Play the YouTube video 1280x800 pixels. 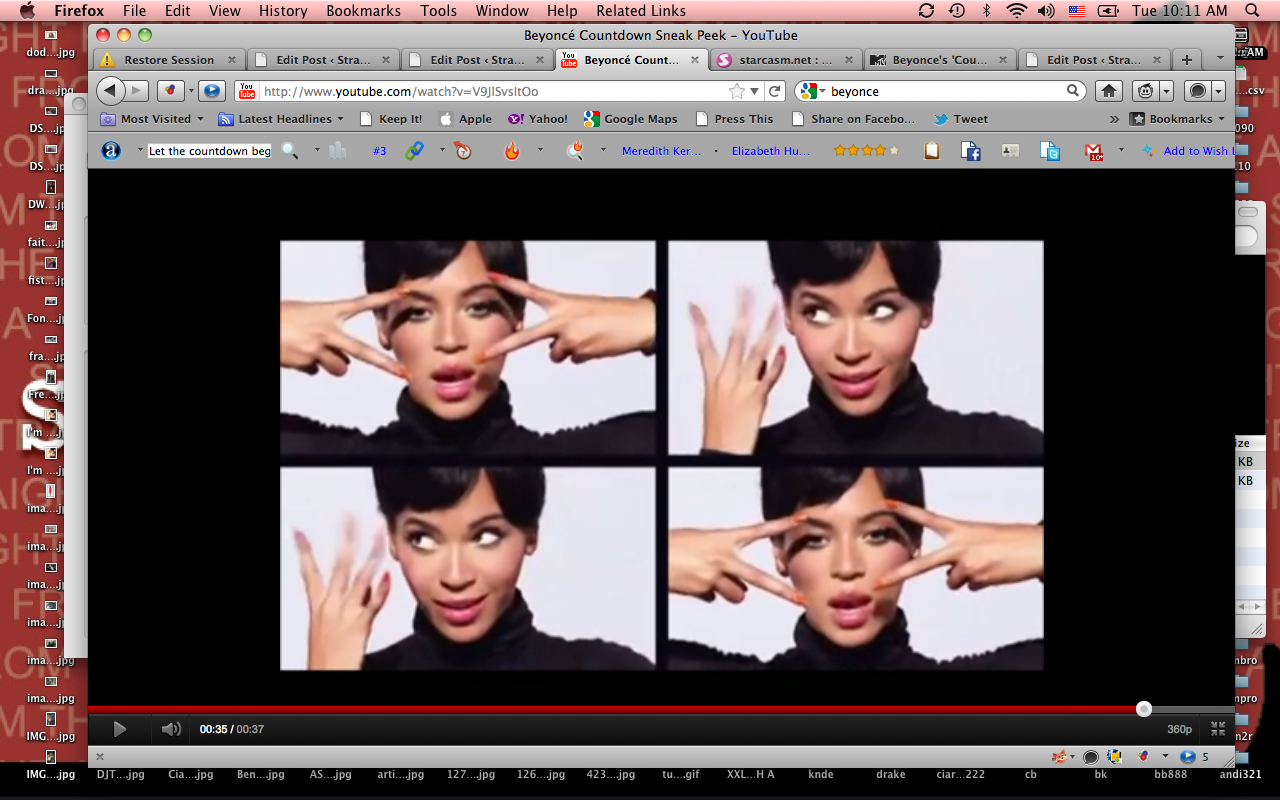coord(120,729)
